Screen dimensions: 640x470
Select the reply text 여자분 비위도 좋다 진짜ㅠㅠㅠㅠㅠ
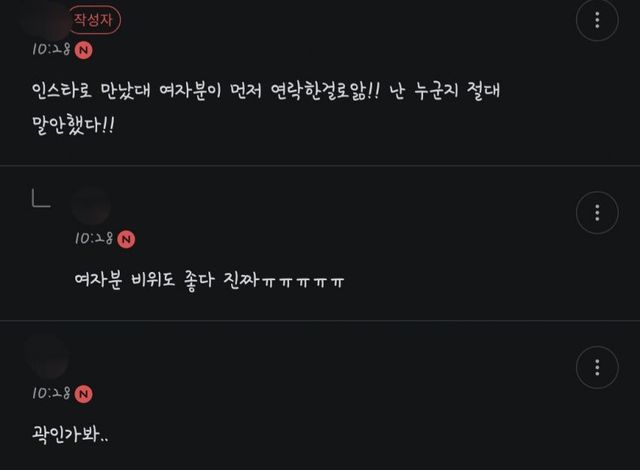click(x=210, y=280)
